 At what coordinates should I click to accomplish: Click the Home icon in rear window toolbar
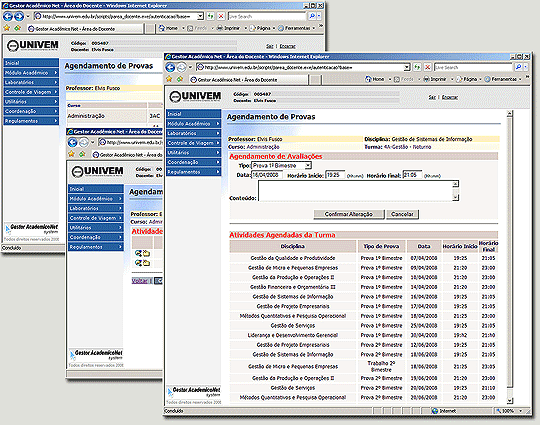point(162,28)
